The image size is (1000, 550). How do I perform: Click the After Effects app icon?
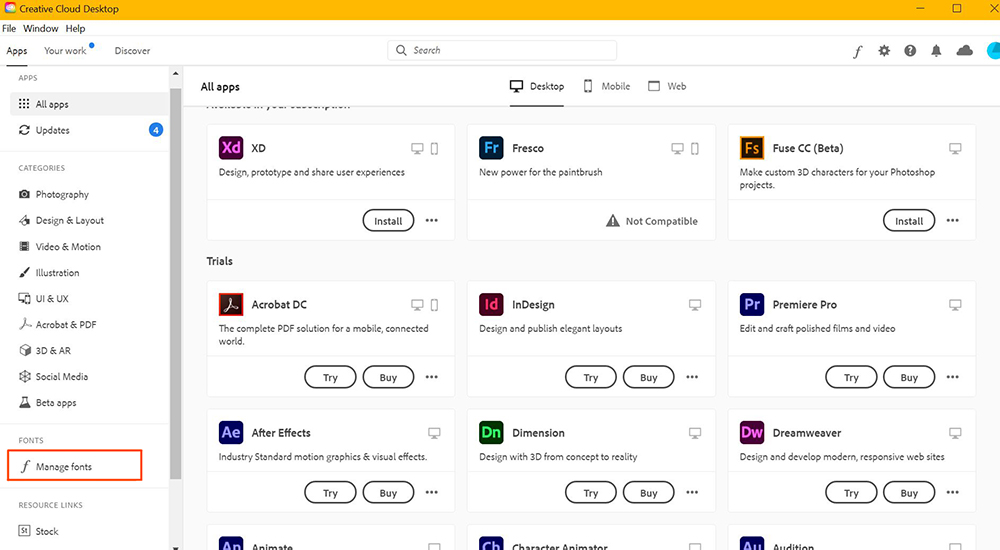click(231, 433)
